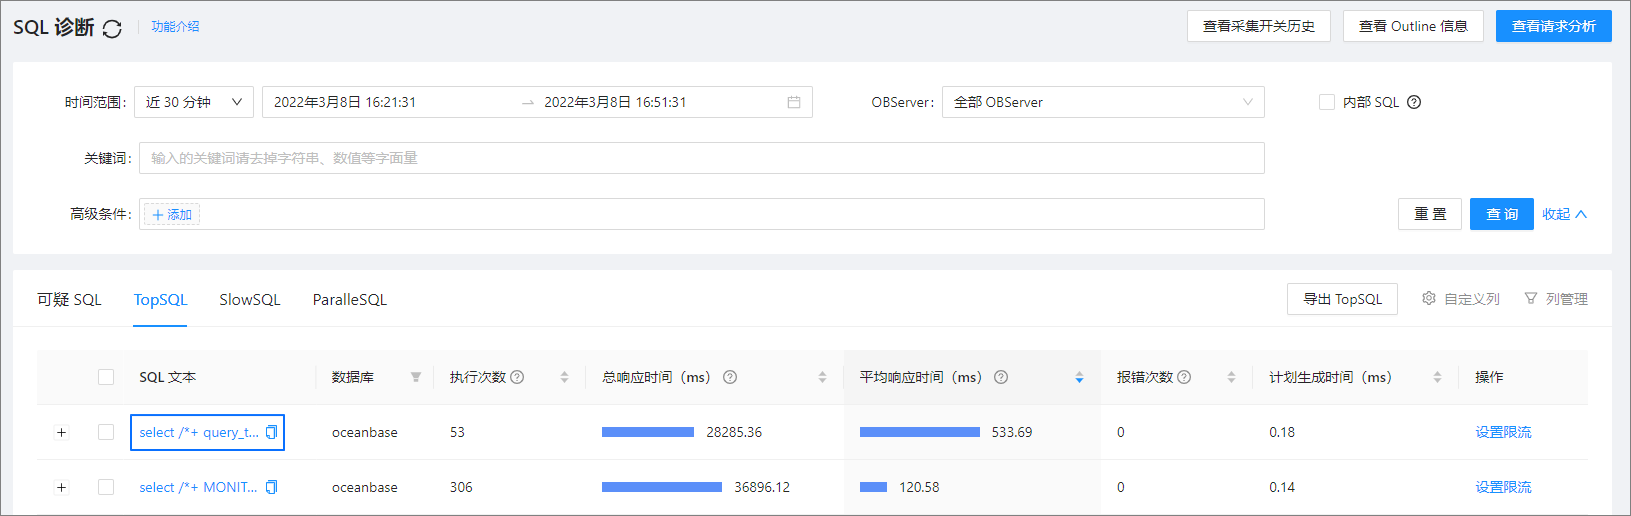This screenshot has height=516, width=1631.
Task: Click the execution count 306 cell
Action: (x=461, y=487)
